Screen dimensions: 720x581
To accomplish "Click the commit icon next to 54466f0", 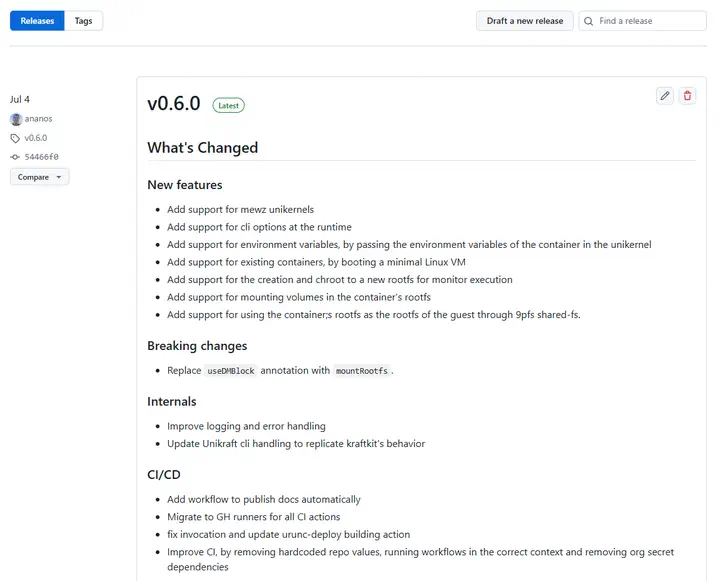I will [x=15, y=157].
